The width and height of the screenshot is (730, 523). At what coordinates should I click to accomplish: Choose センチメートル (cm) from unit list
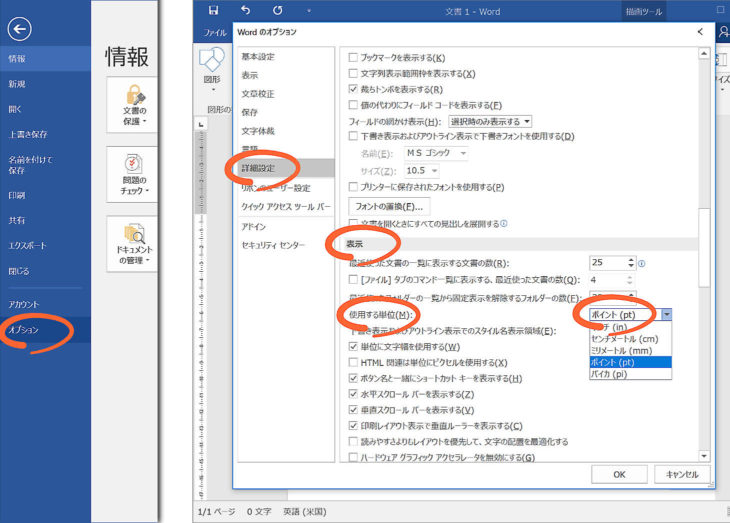(x=629, y=338)
